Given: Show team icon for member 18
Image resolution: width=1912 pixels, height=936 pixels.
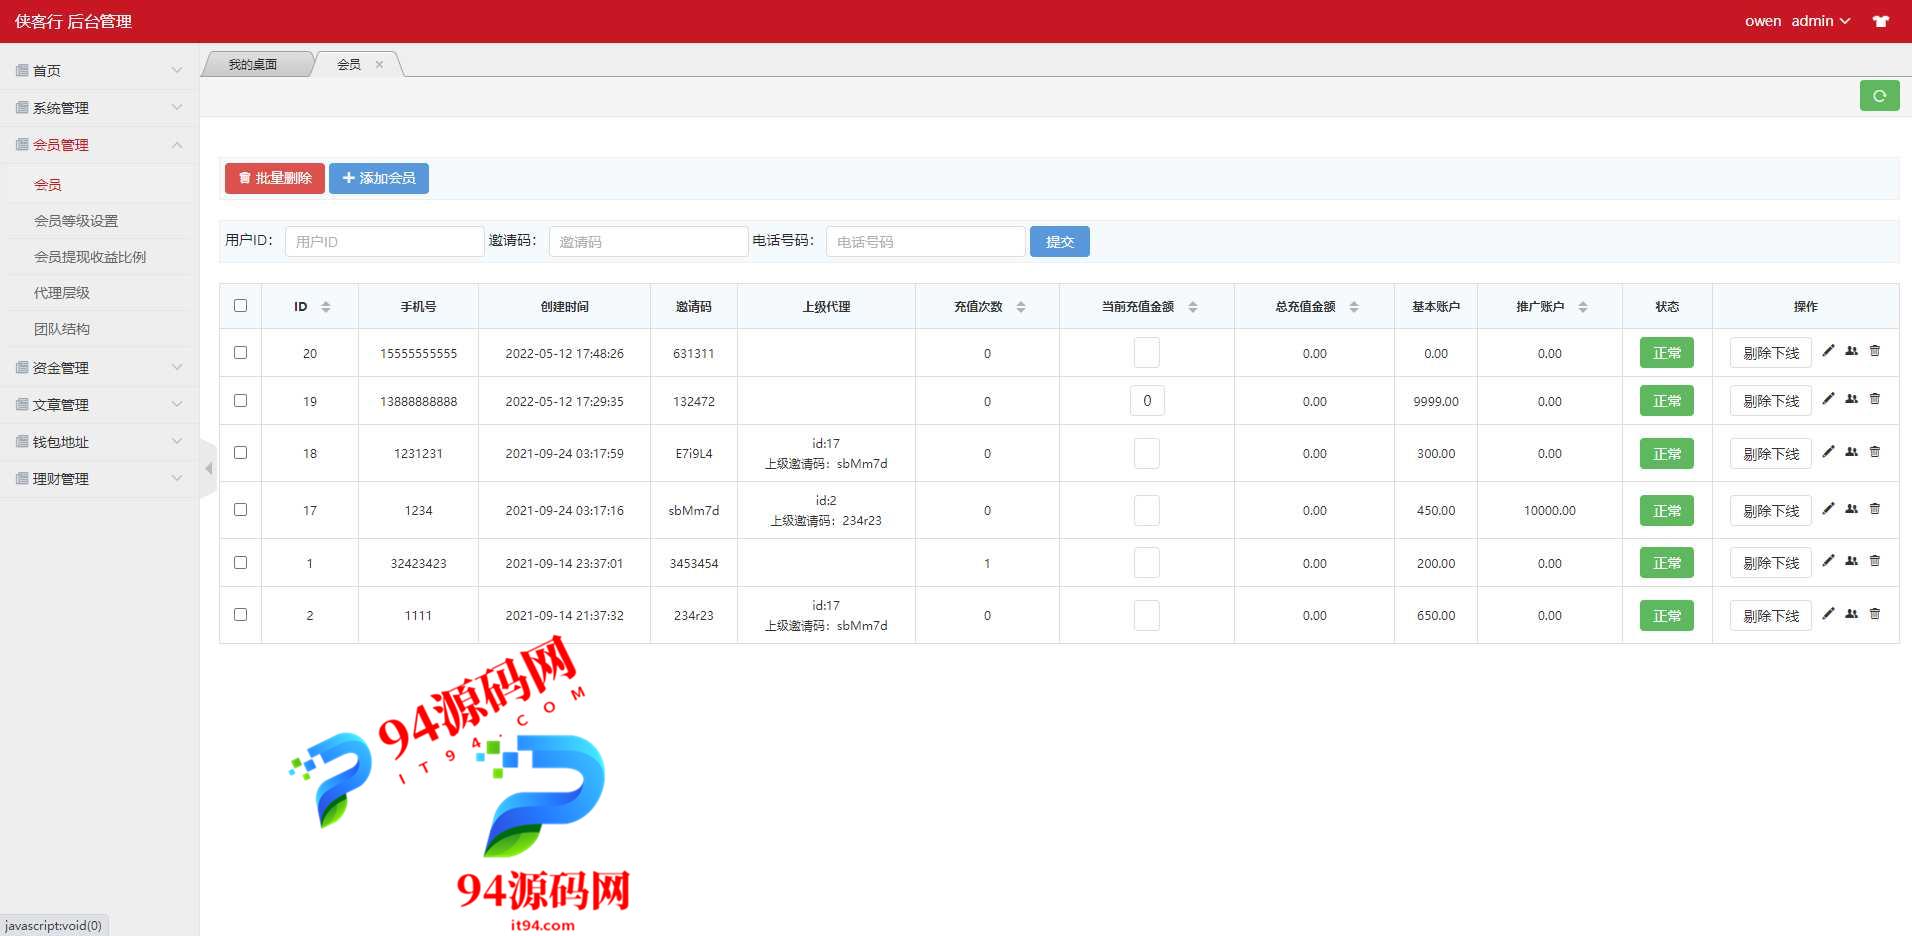Looking at the screenshot, I should [x=1851, y=452].
